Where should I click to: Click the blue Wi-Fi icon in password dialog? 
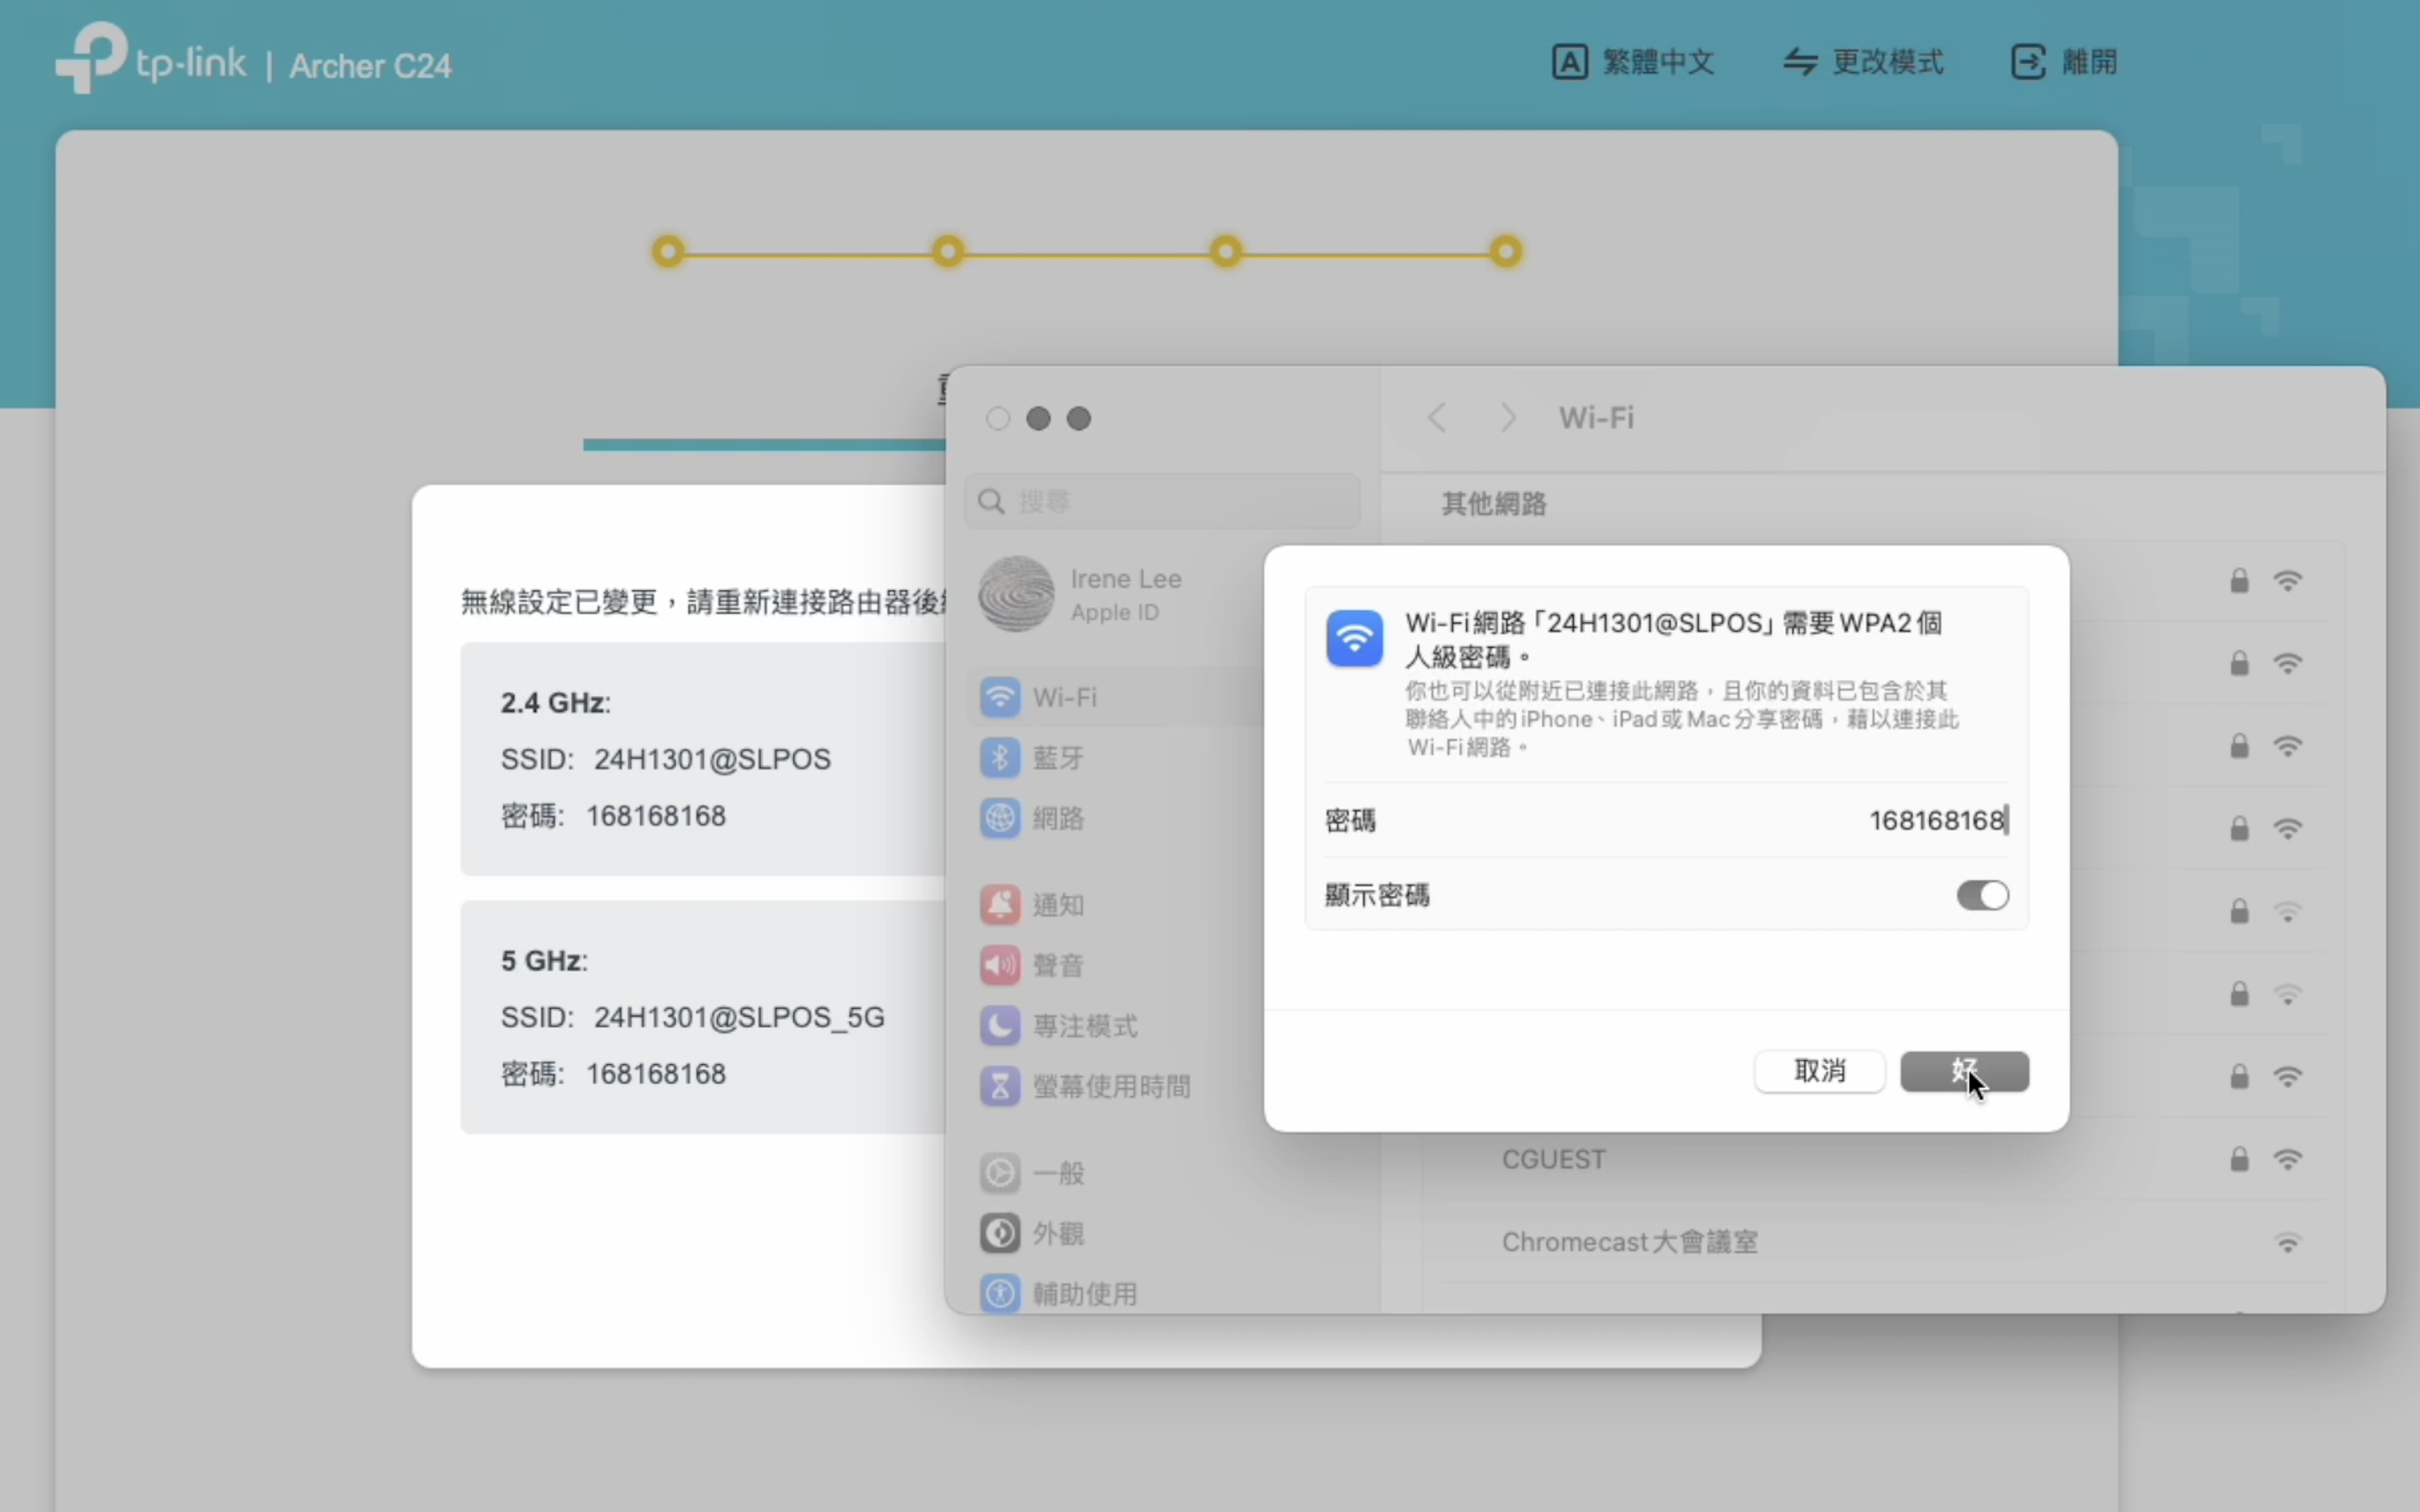tap(1354, 638)
